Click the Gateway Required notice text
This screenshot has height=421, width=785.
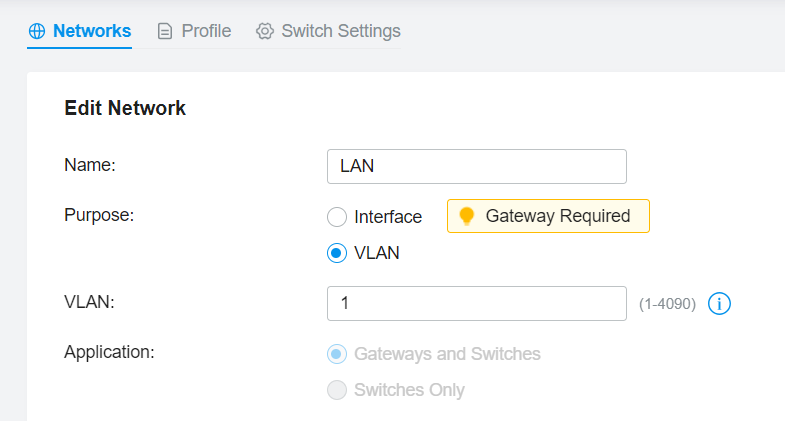[557, 216]
